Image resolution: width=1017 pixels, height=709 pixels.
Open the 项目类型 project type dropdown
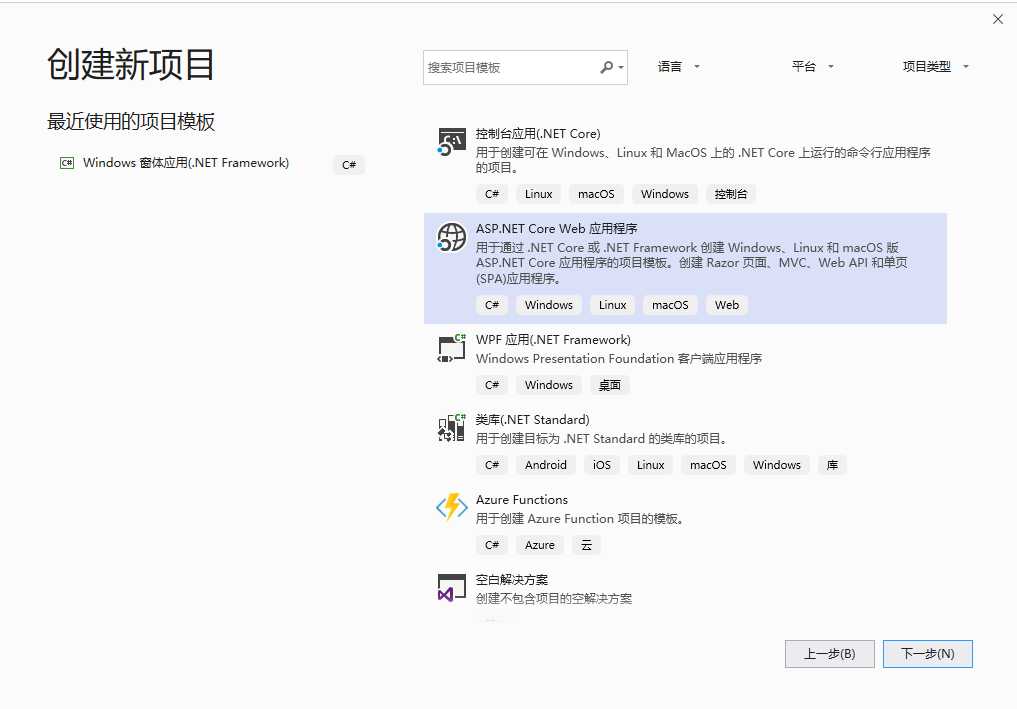coord(935,66)
